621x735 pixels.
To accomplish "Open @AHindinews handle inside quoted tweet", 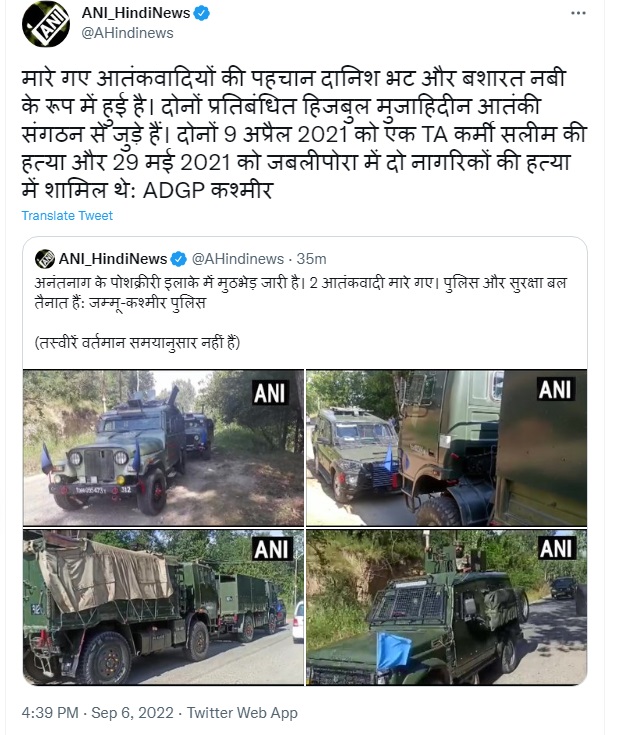I will click(x=238, y=259).
